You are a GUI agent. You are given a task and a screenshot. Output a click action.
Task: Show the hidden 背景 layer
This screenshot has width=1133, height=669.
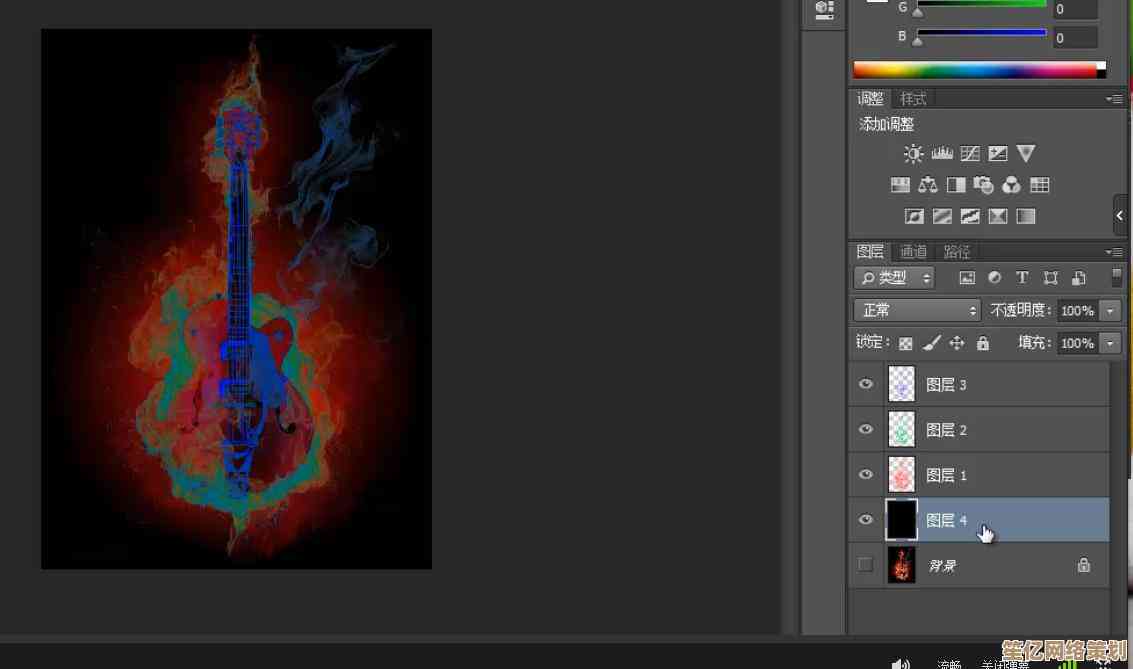click(x=866, y=565)
